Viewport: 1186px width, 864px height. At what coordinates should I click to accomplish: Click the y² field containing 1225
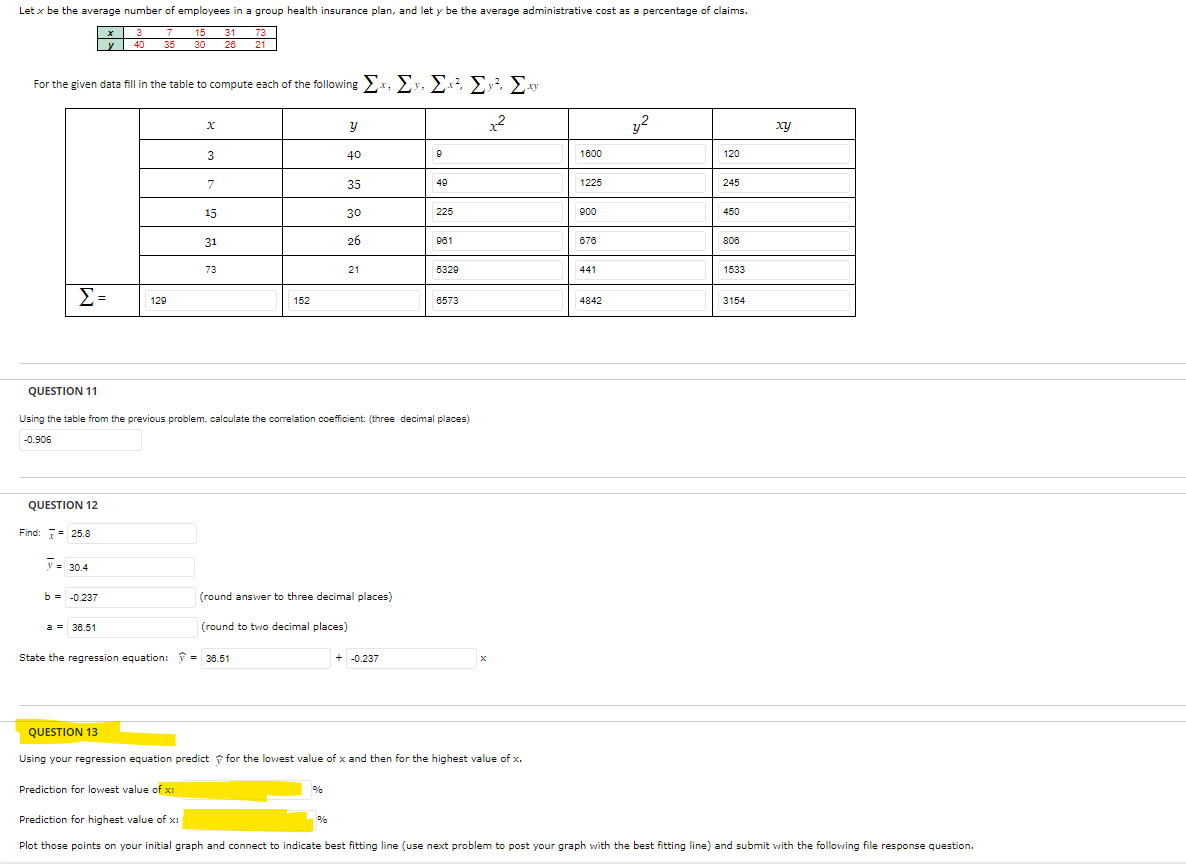coord(640,182)
